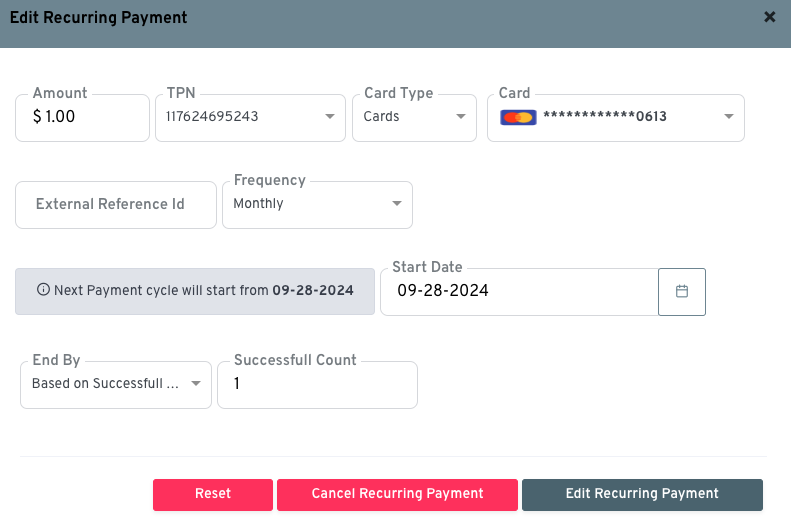Click the info icon beside Next Payment notice
The width and height of the screenshot is (791, 520).
[43, 291]
